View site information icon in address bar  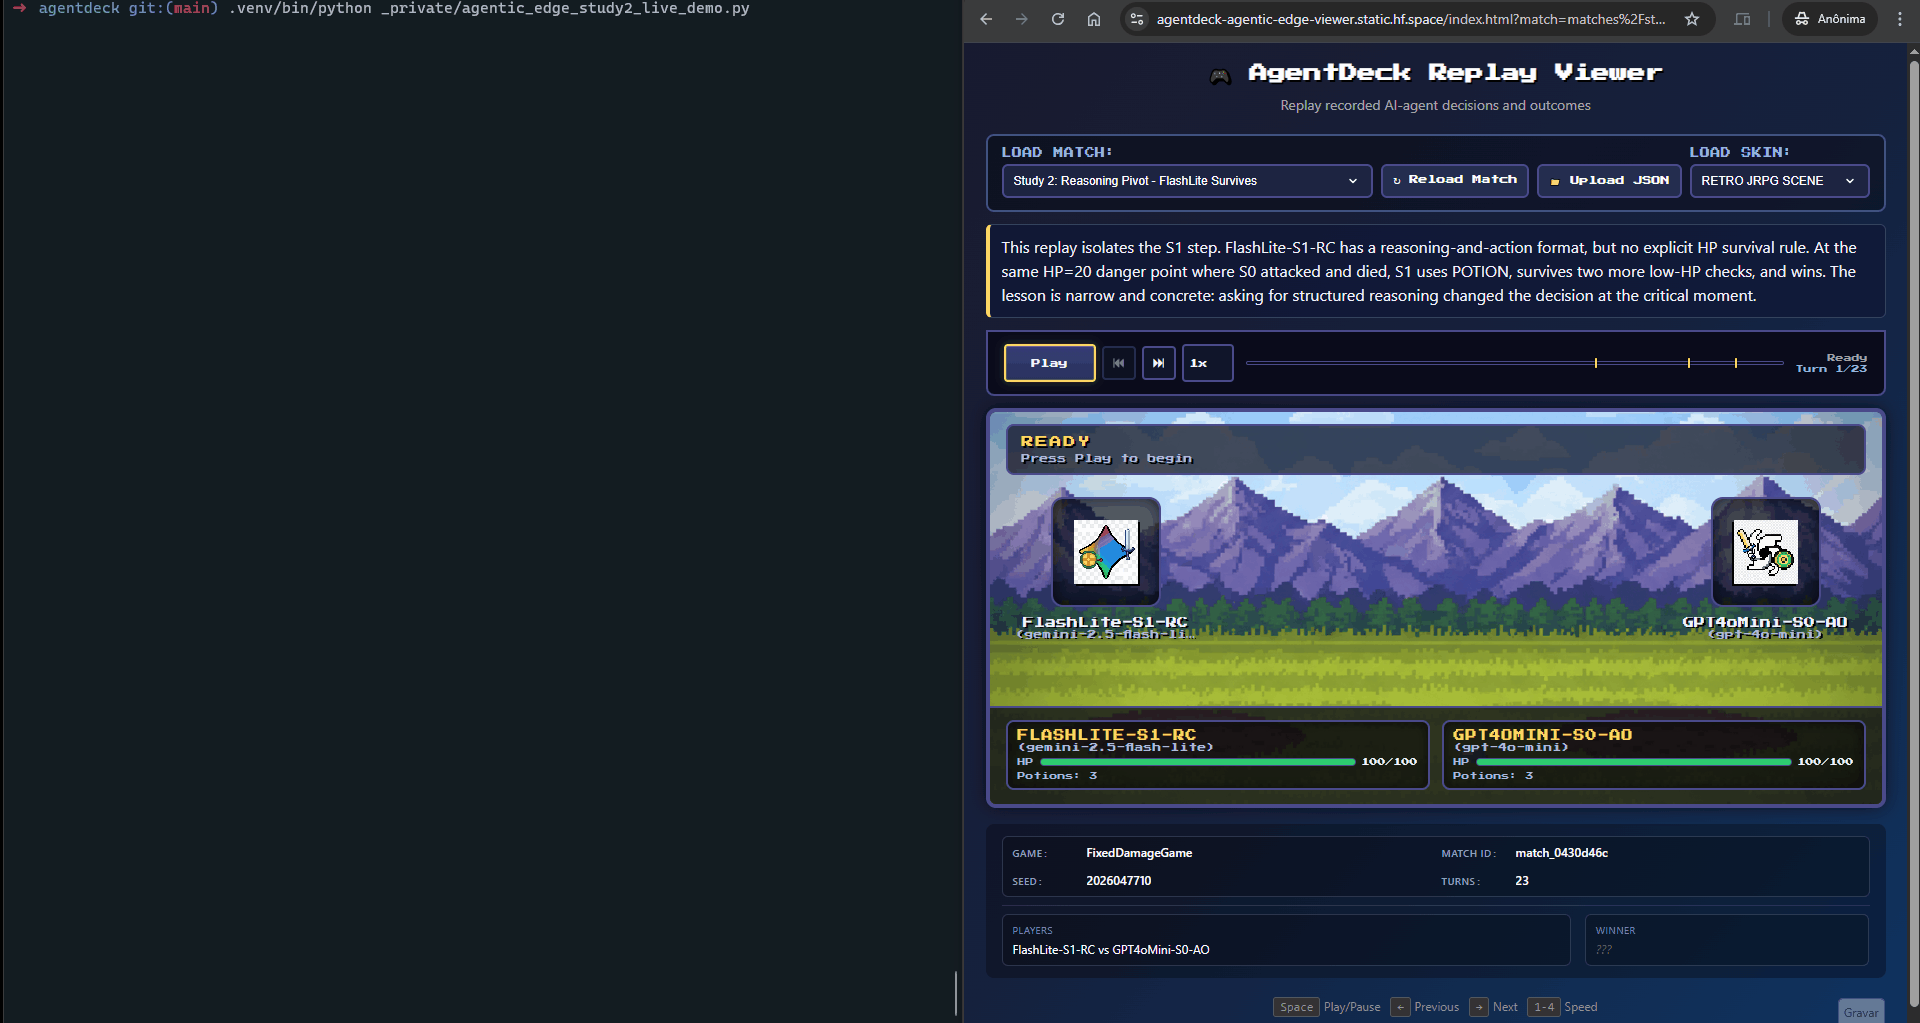1135,19
